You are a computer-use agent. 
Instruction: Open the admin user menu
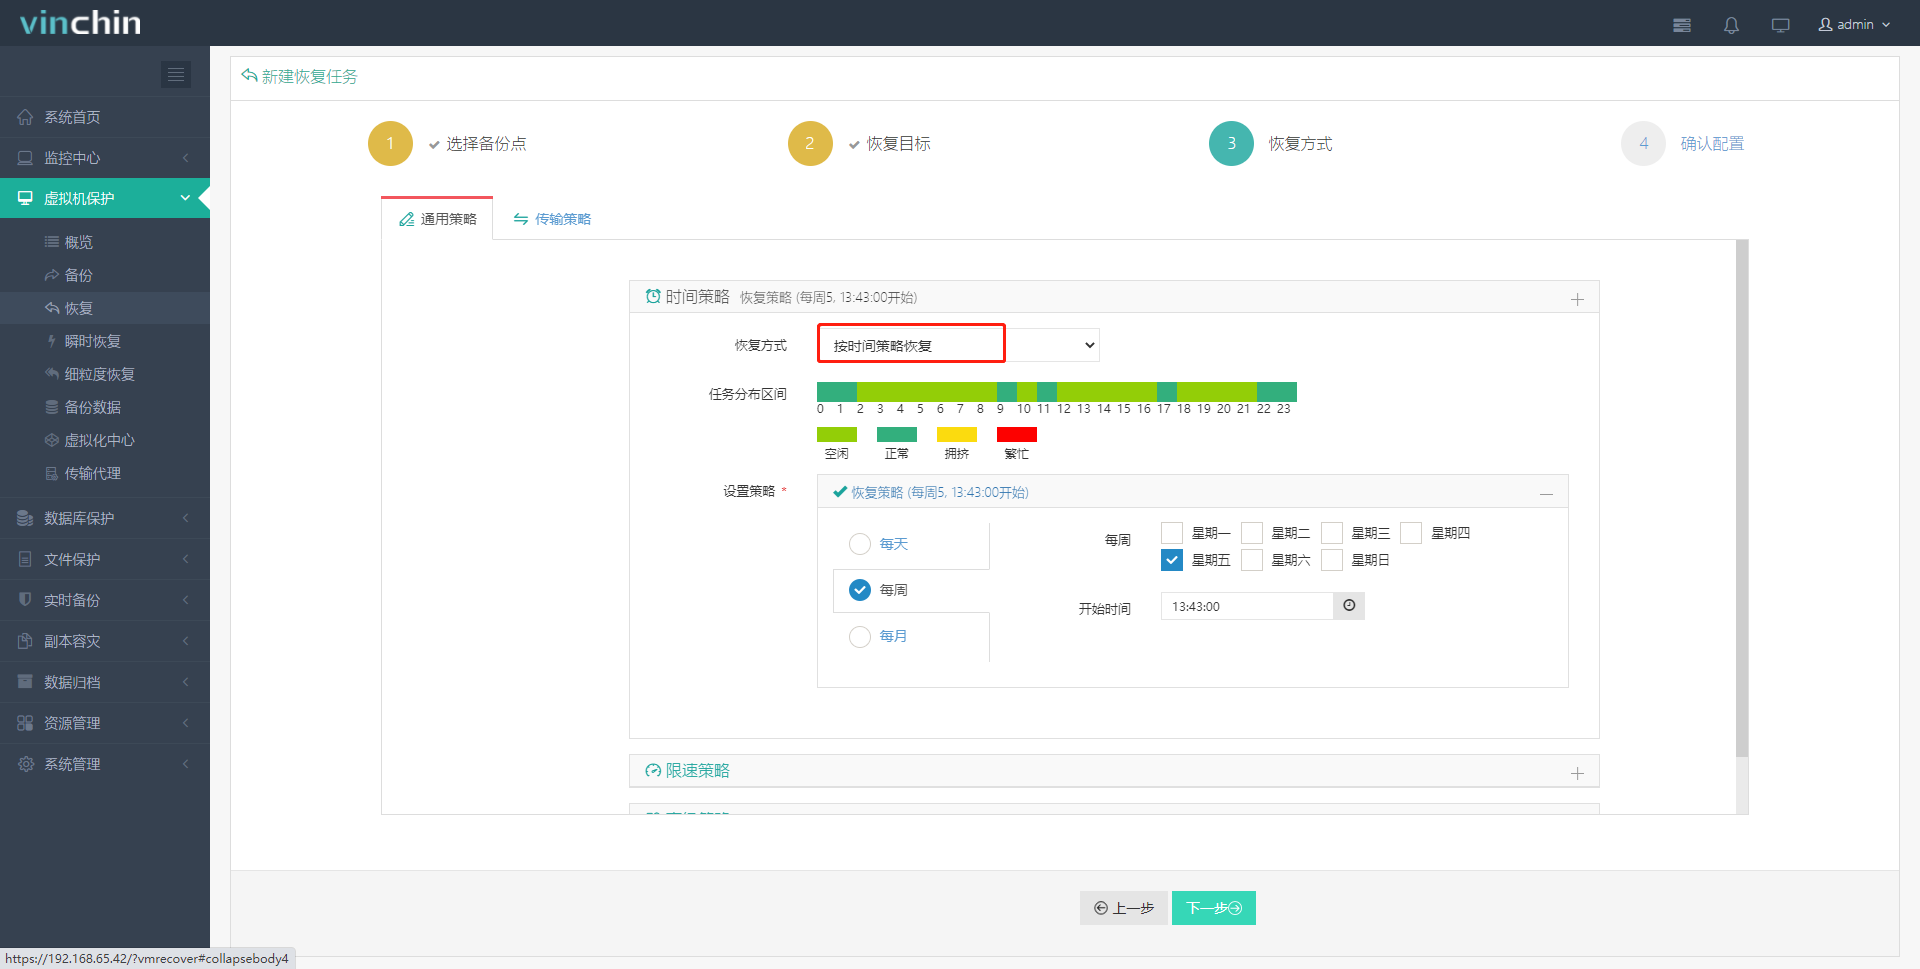[1854, 24]
